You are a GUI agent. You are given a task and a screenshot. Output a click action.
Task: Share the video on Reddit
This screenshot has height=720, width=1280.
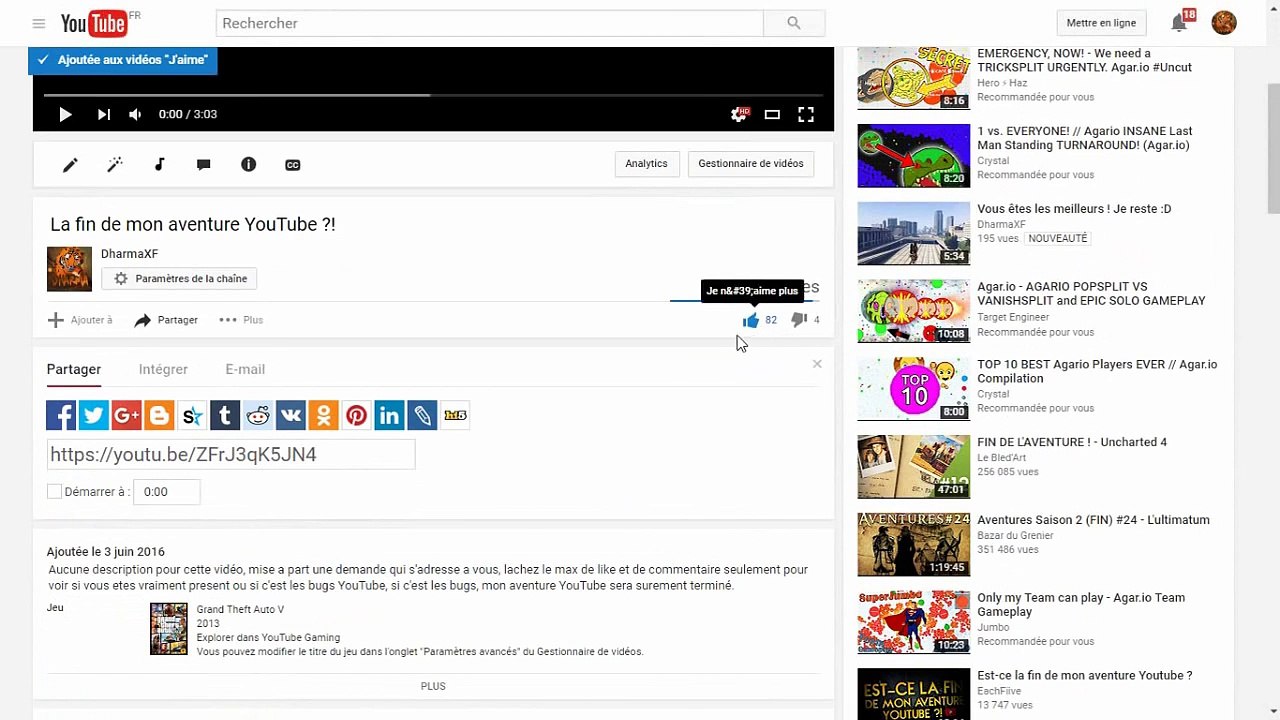tap(258, 415)
